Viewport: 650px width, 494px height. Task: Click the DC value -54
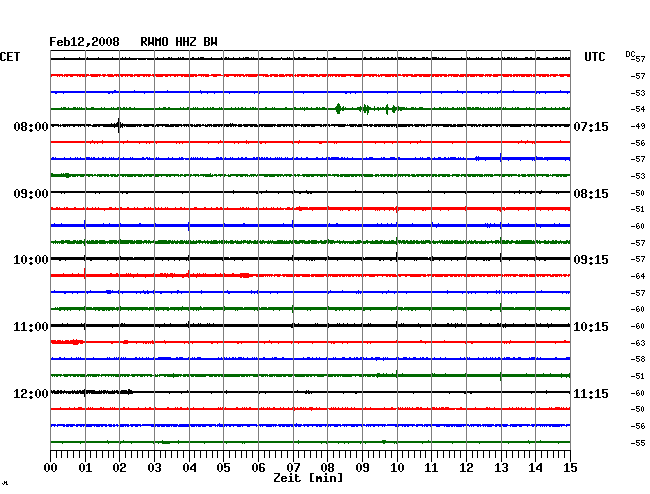coord(638,109)
